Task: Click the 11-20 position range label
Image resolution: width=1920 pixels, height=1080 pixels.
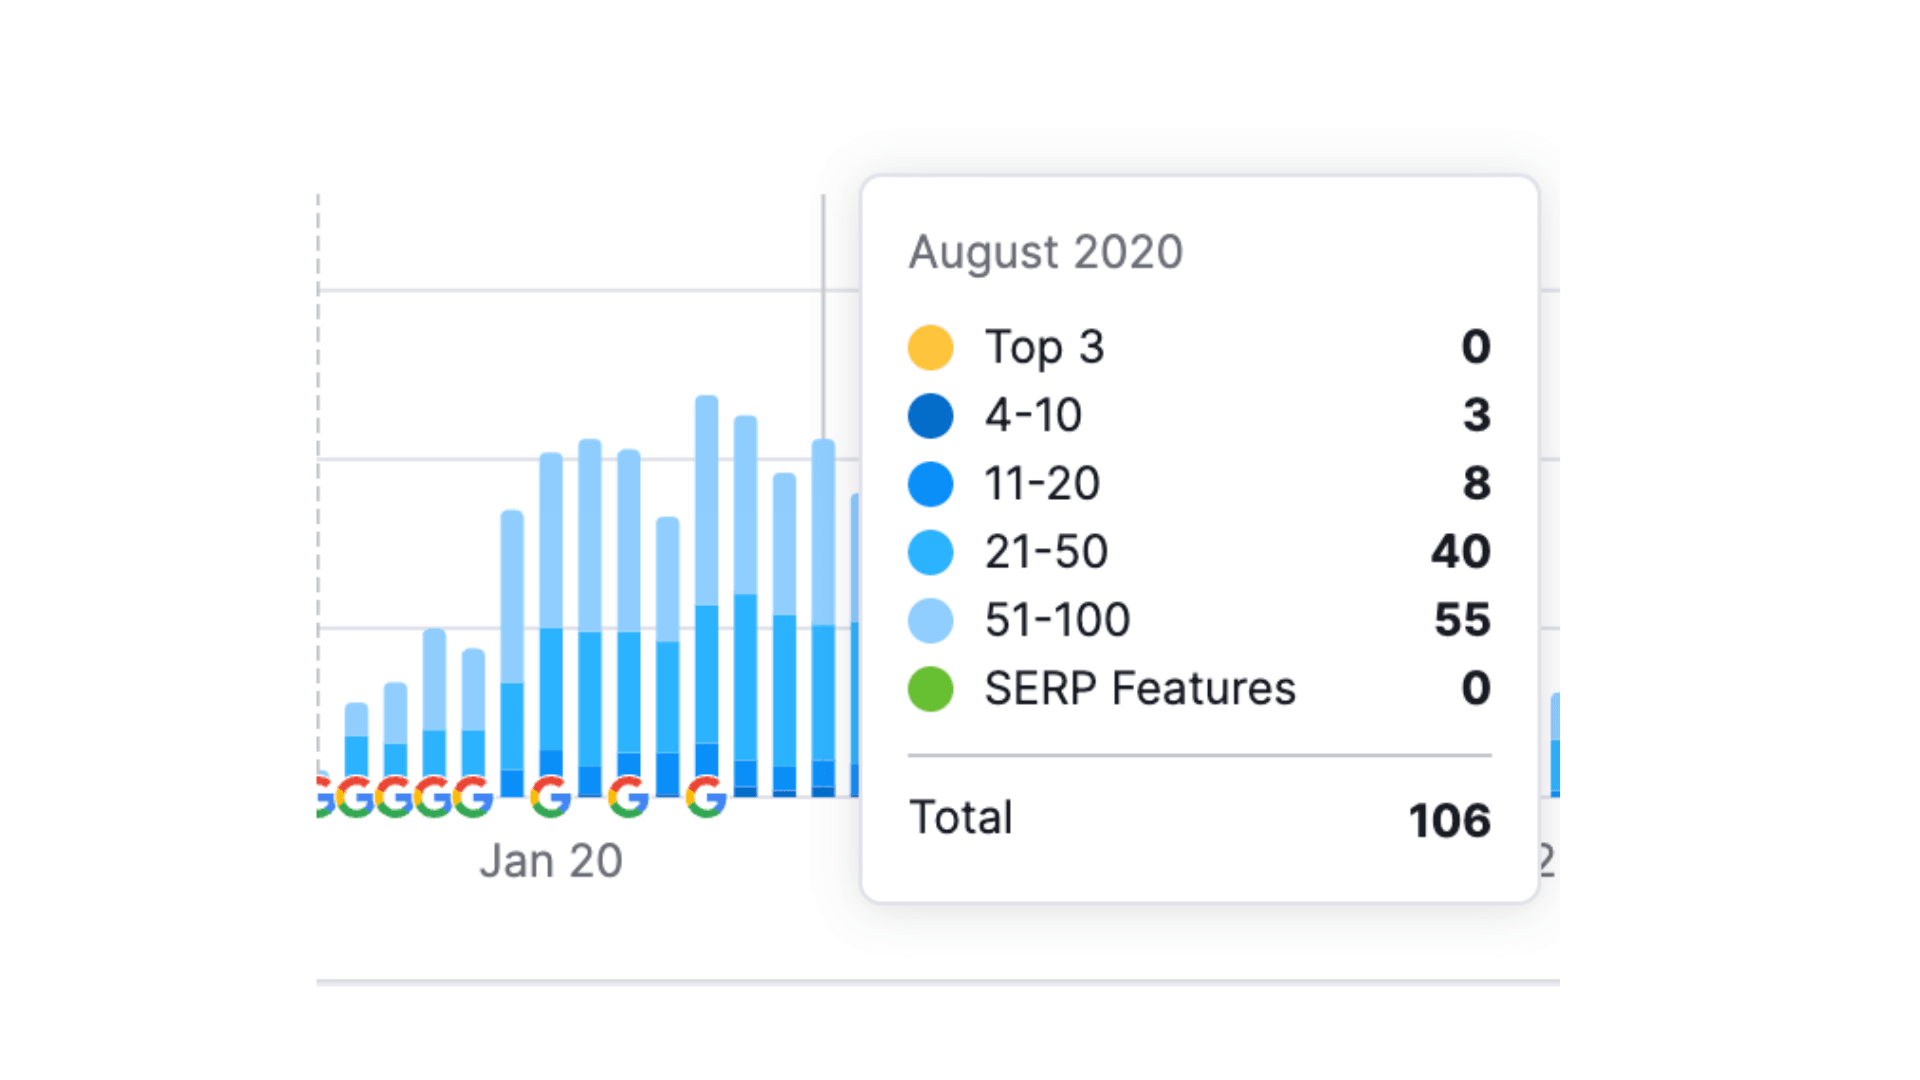Action: tap(1042, 484)
